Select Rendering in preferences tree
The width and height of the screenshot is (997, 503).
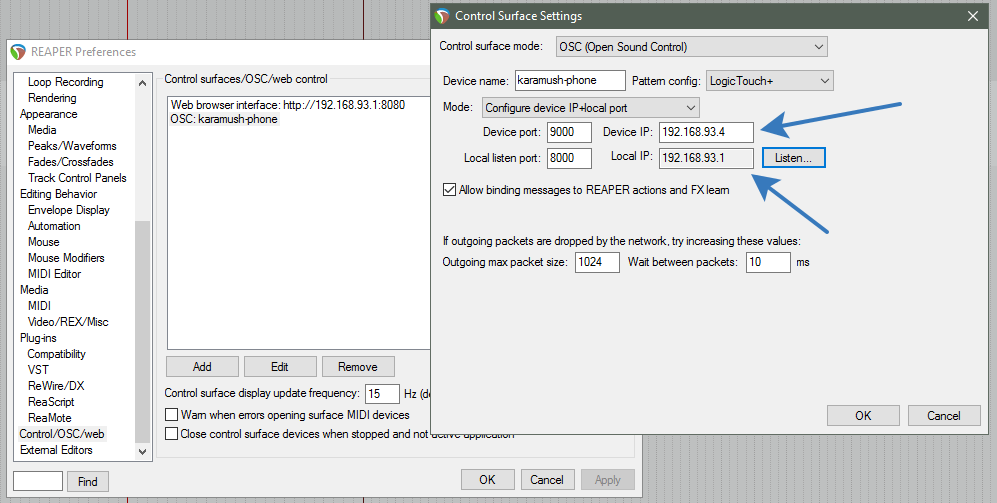pos(52,97)
